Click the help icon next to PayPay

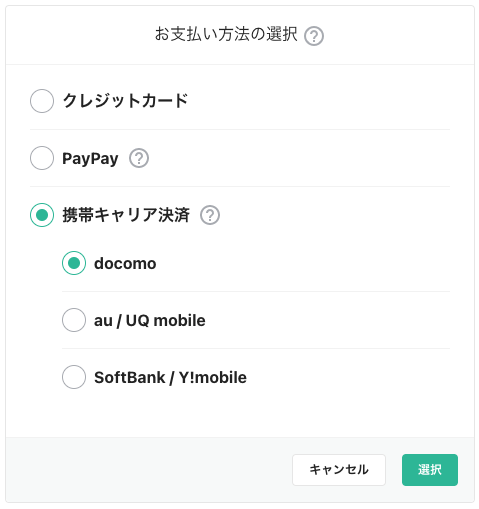(x=139, y=158)
